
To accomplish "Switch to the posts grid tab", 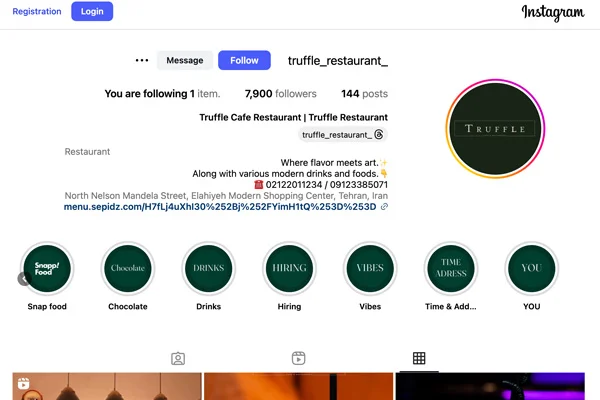I will (x=419, y=358).
